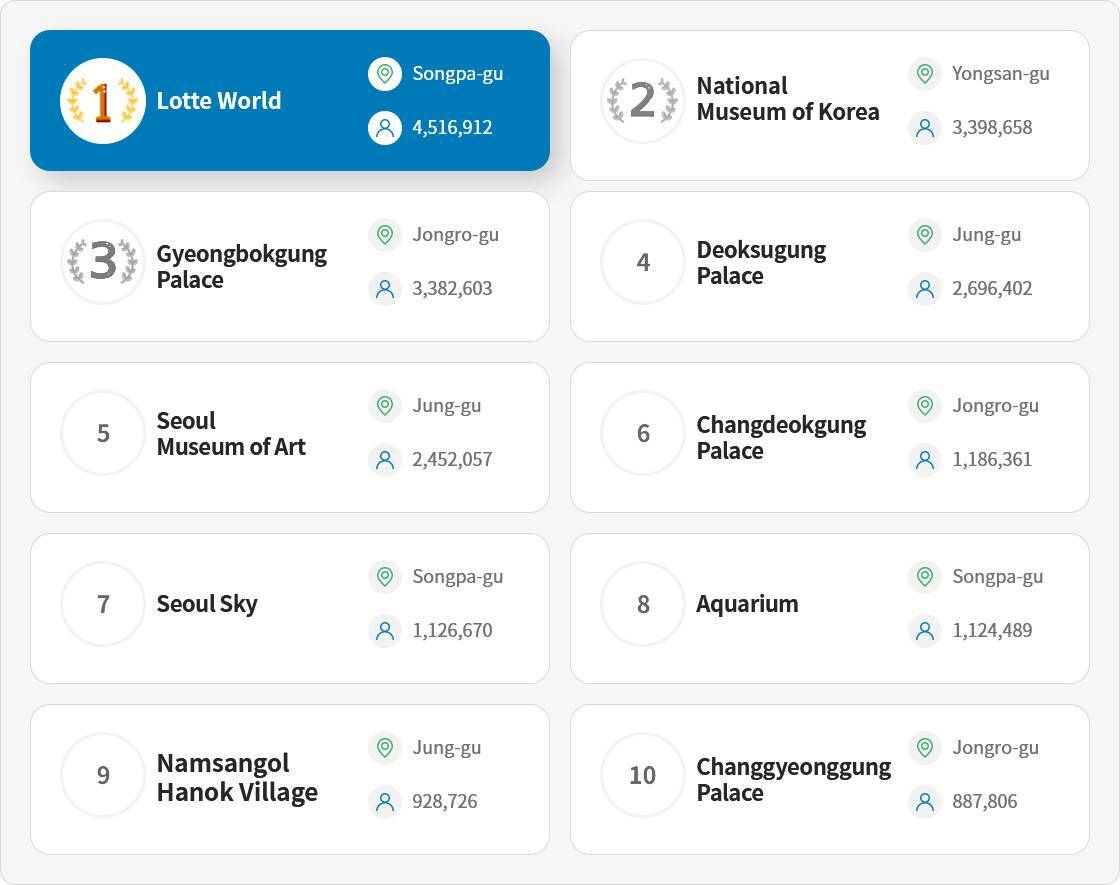Click the visitor icon beside 3,382,603
The height and width of the screenshot is (885, 1120).
(384, 289)
